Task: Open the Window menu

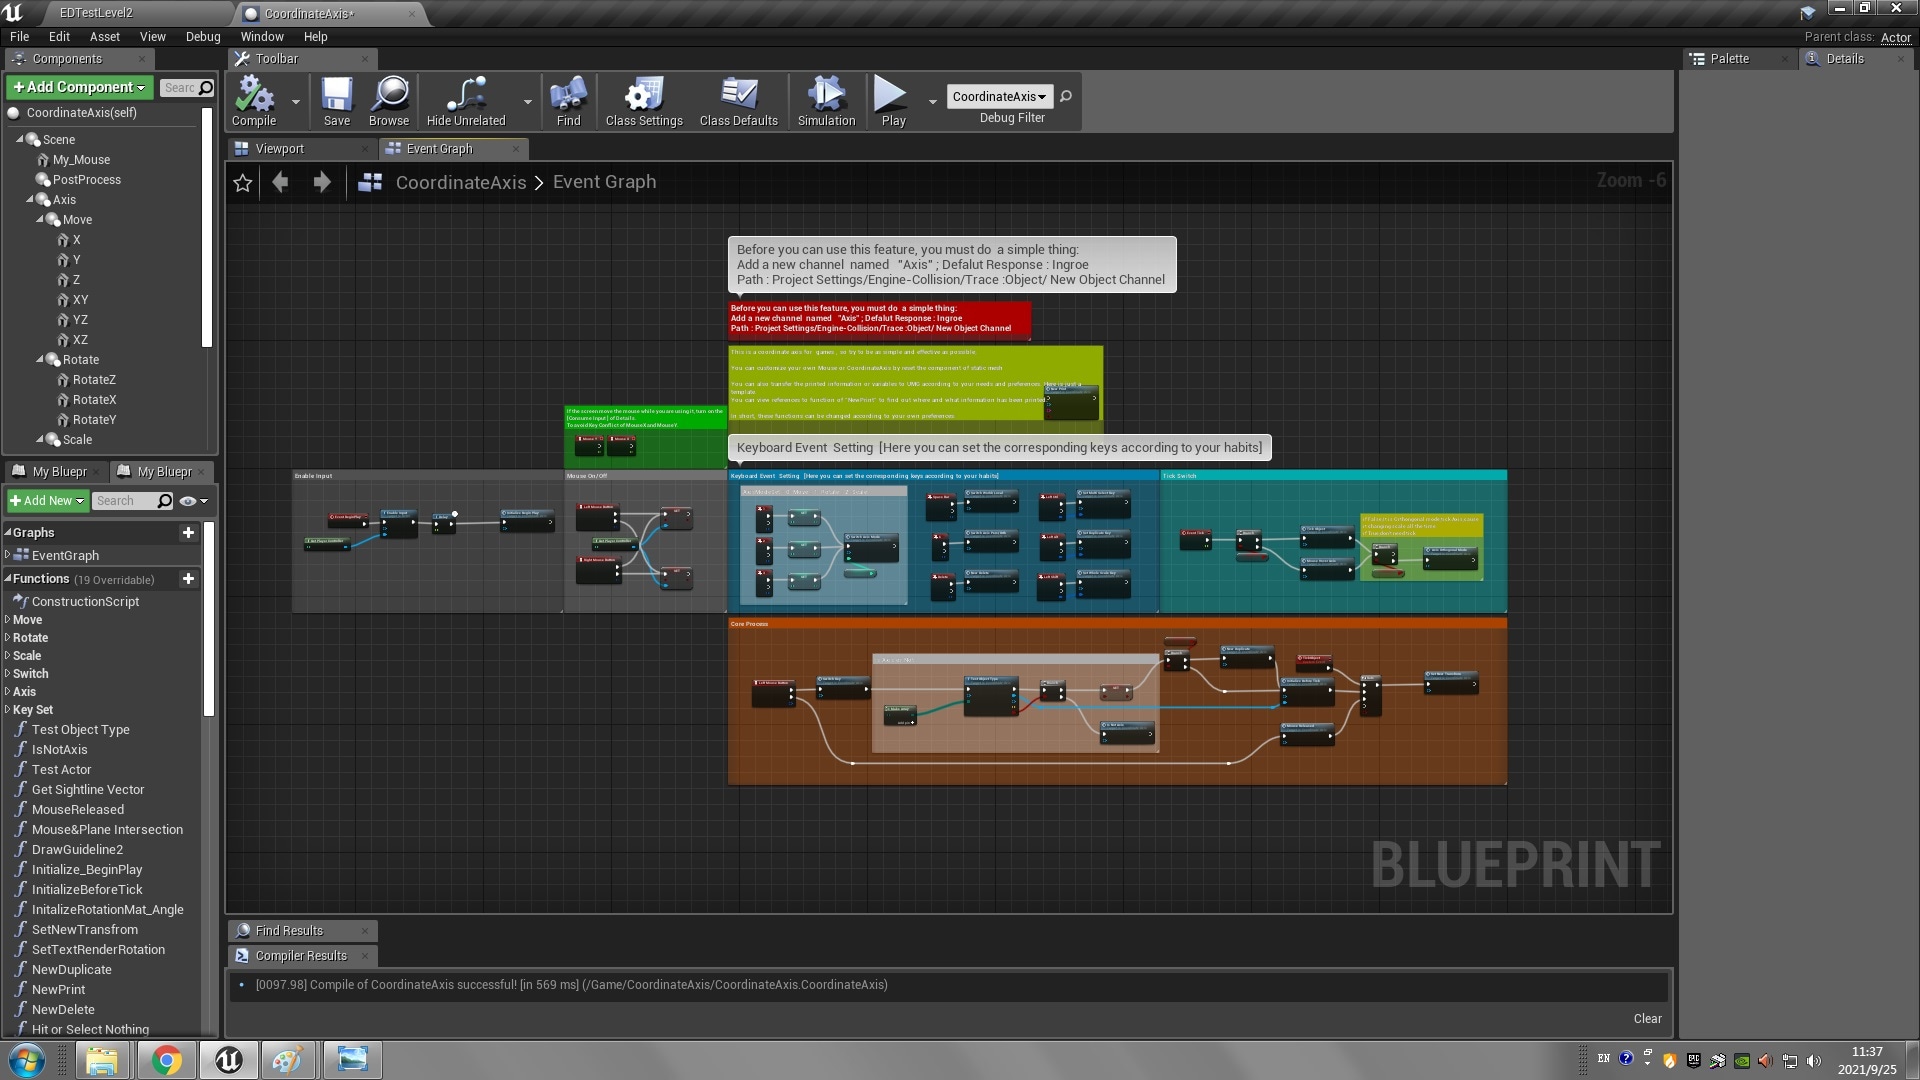Action: [x=262, y=36]
